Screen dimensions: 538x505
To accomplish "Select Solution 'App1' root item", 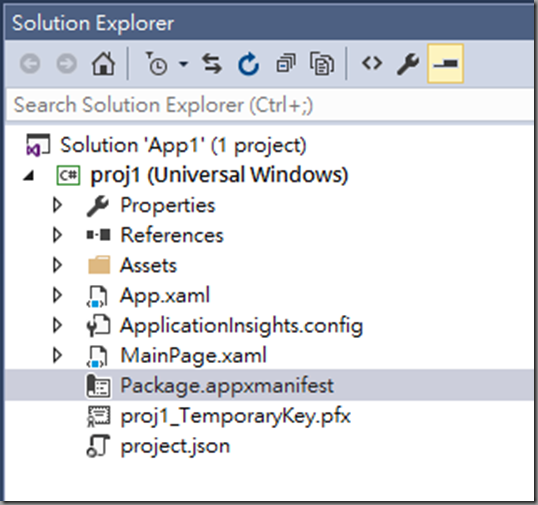I will (x=183, y=145).
